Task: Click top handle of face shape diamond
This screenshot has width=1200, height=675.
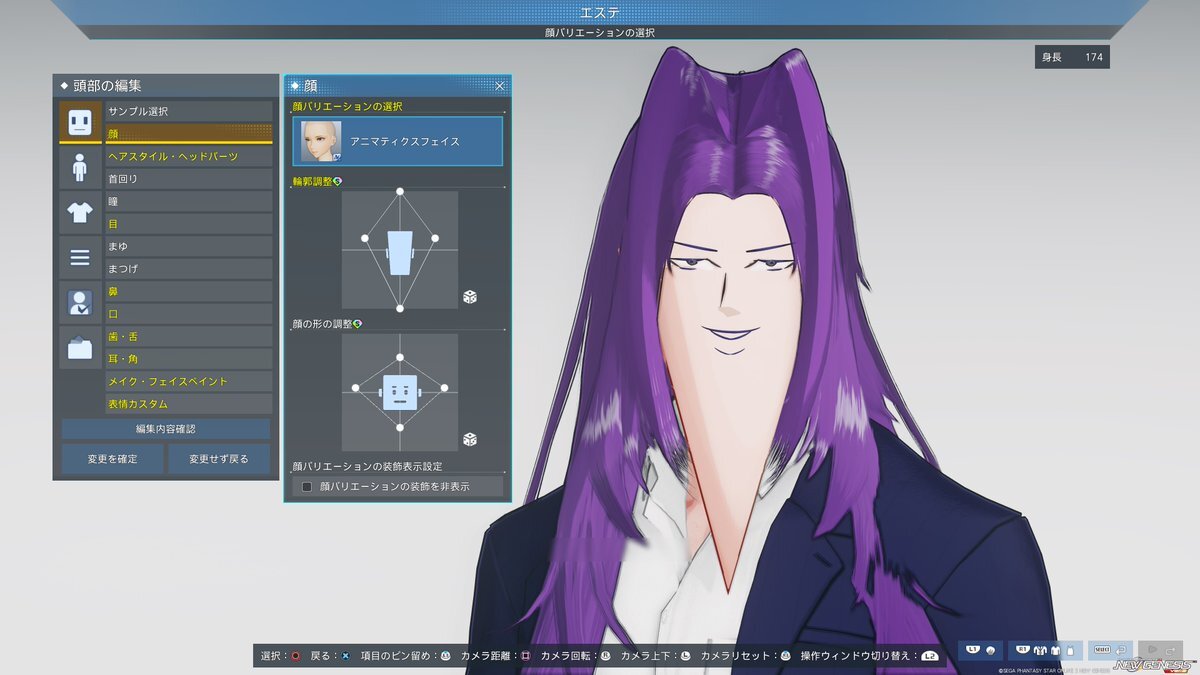Action: coord(400,357)
